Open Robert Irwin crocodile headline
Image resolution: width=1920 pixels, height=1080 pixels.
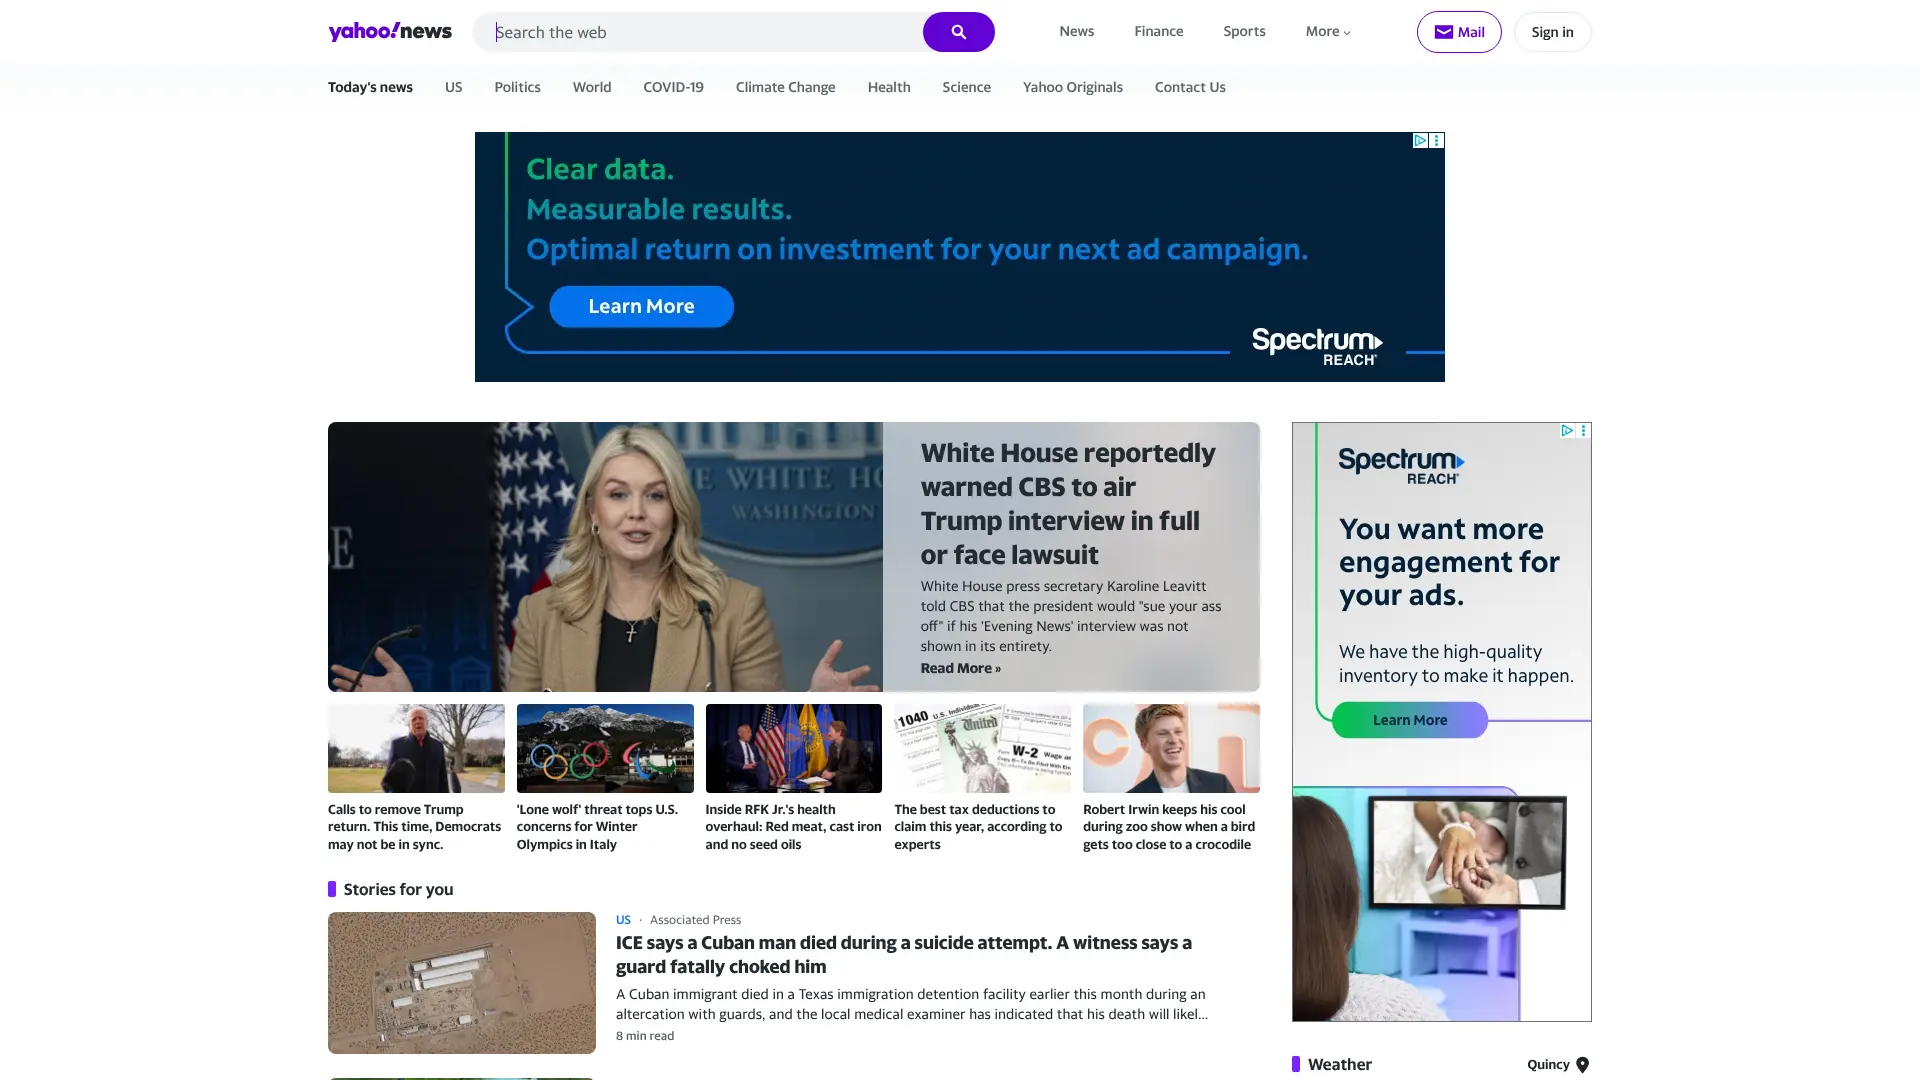pyautogui.click(x=1169, y=827)
